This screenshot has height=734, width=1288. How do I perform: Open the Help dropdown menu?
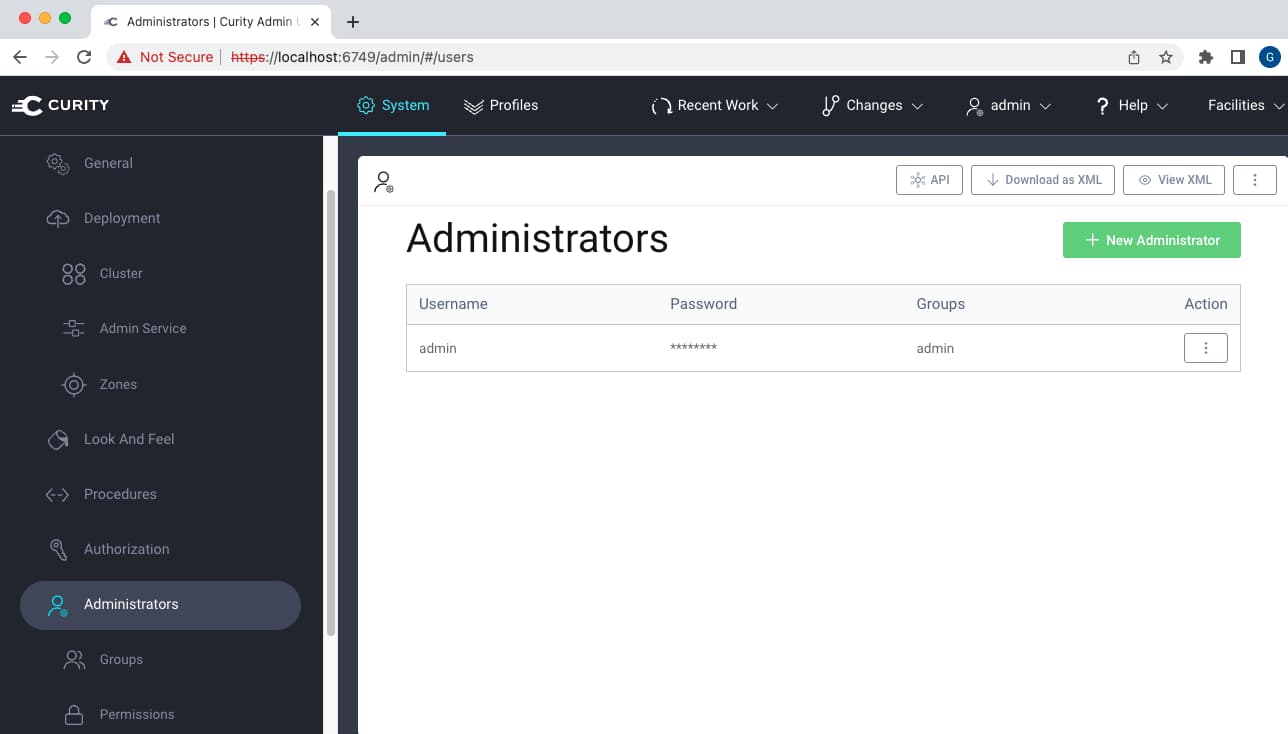click(x=1130, y=105)
